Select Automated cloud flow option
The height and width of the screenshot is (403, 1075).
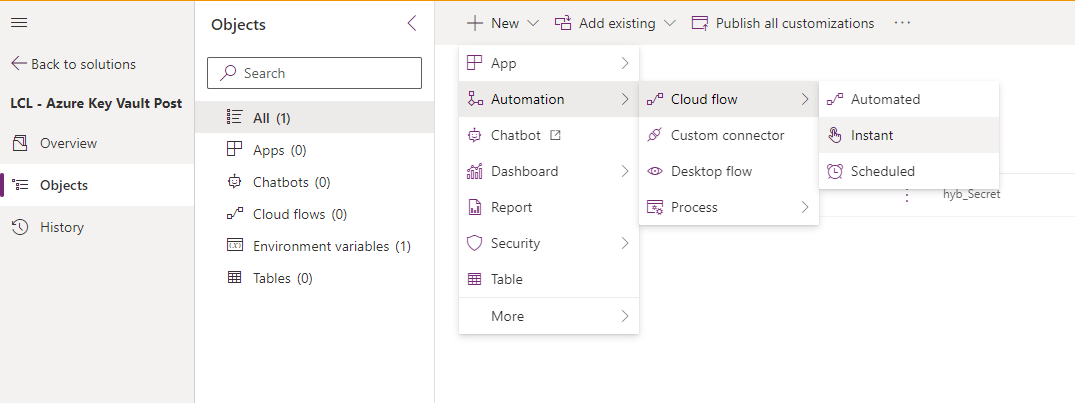885,99
